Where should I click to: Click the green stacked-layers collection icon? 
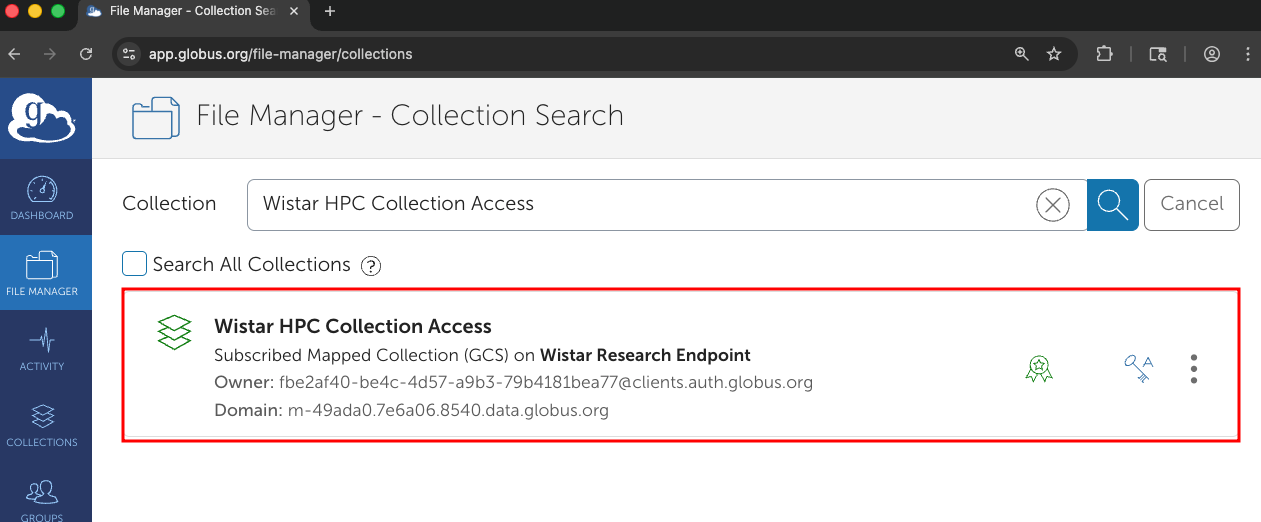[174, 332]
